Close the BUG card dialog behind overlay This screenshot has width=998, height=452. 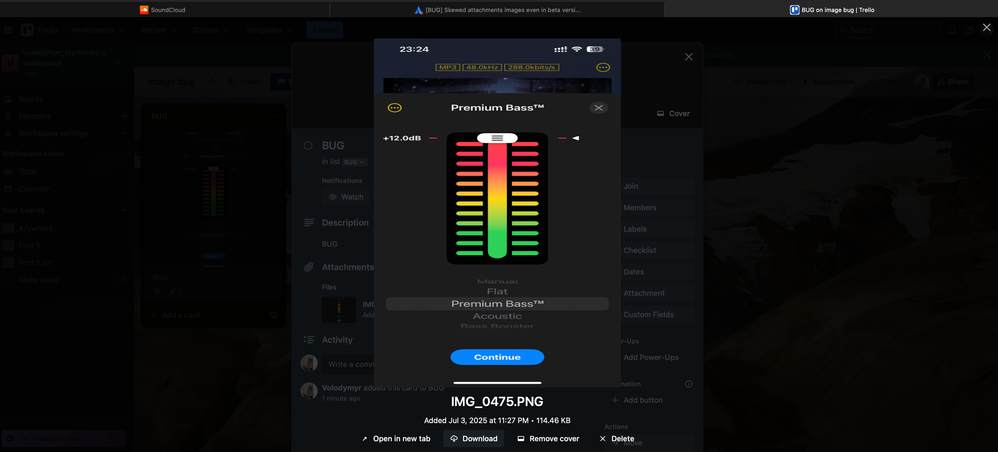[x=688, y=57]
